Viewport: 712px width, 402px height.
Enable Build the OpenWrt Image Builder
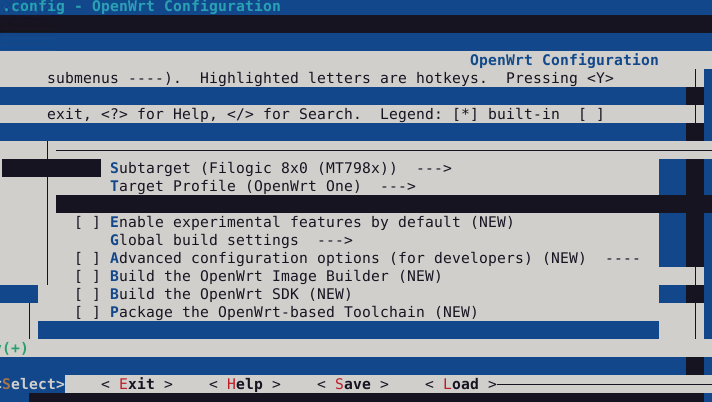tap(87, 276)
